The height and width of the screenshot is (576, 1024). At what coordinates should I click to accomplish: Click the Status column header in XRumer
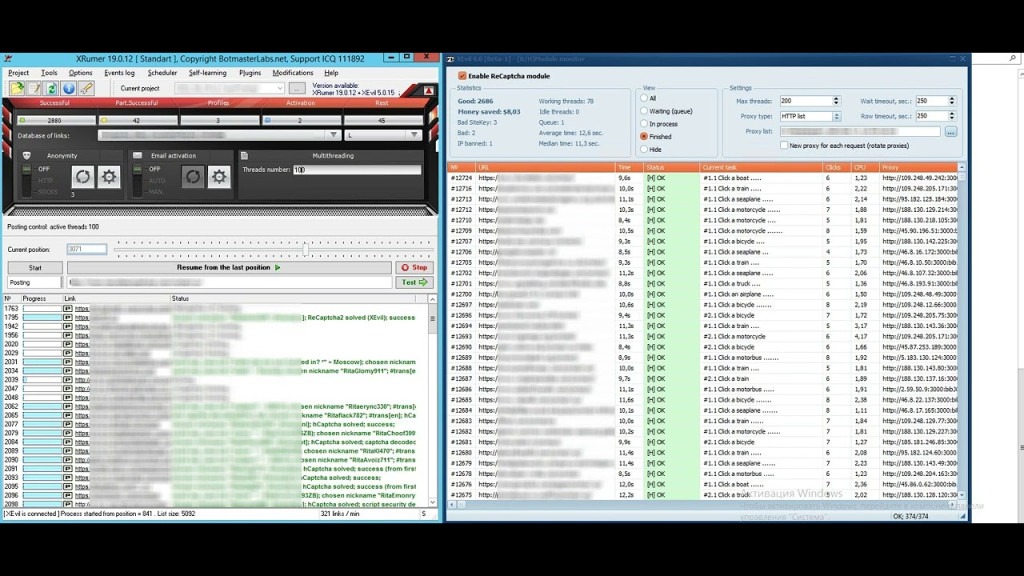[293, 298]
